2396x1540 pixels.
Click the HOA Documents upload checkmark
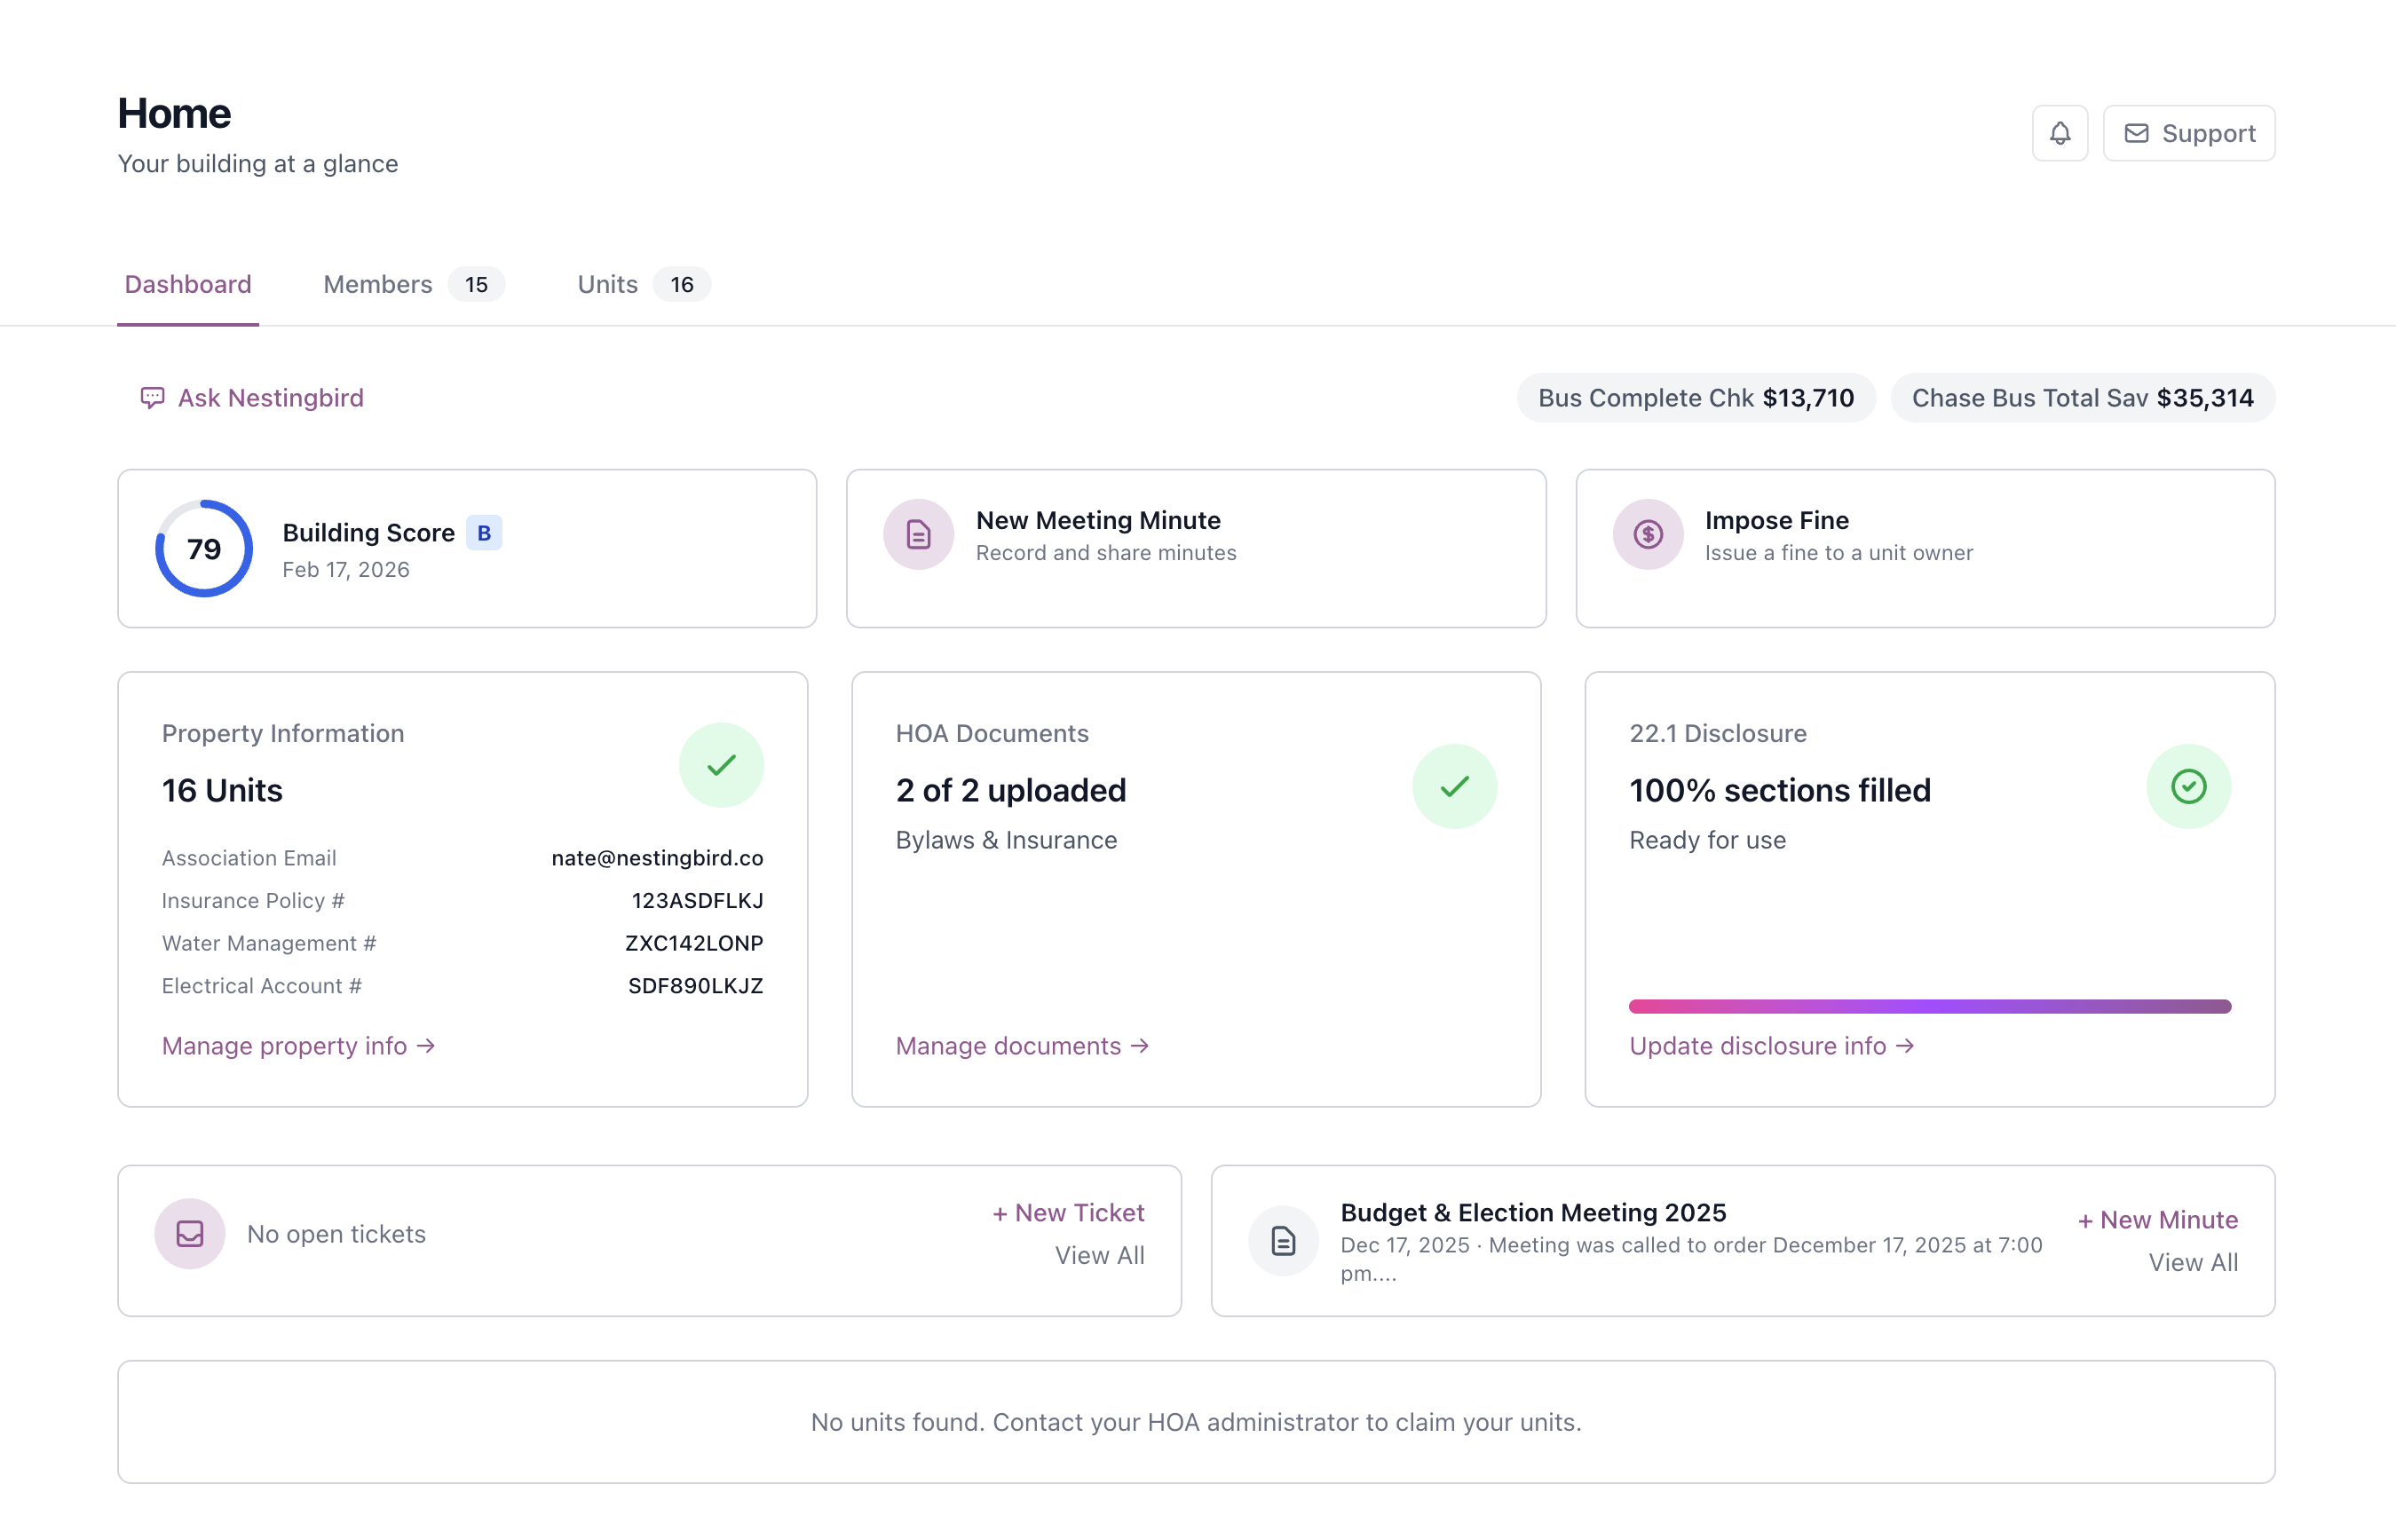(x=1455, y=786)
